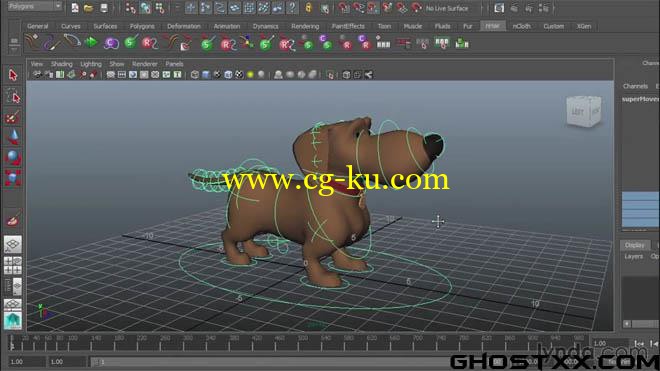Viewport: 660px width, 371px height.
Task: Activate the Scale tool in toolbox
Action: coord(13,177)
